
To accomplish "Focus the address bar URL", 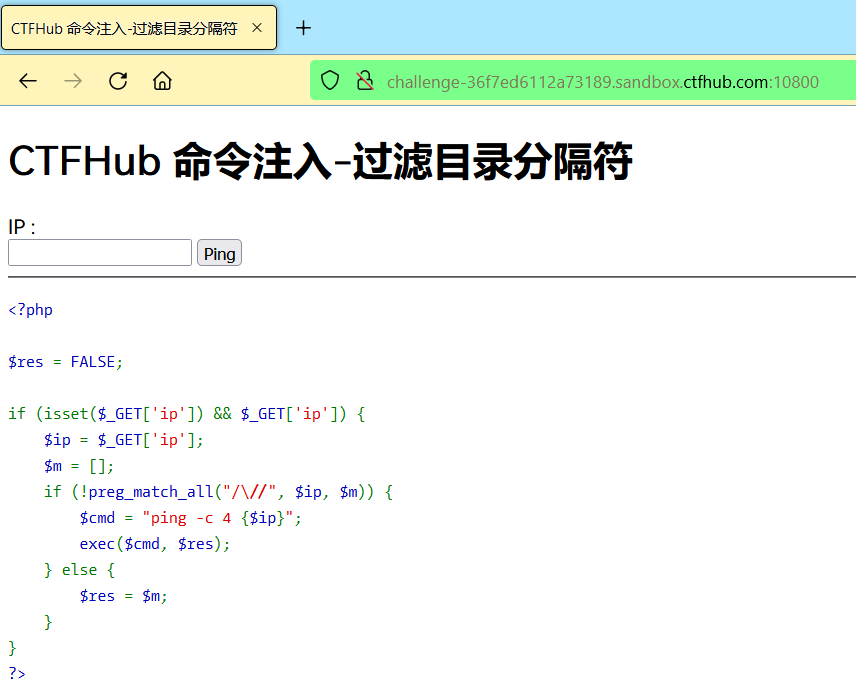I will coord(603,82).
